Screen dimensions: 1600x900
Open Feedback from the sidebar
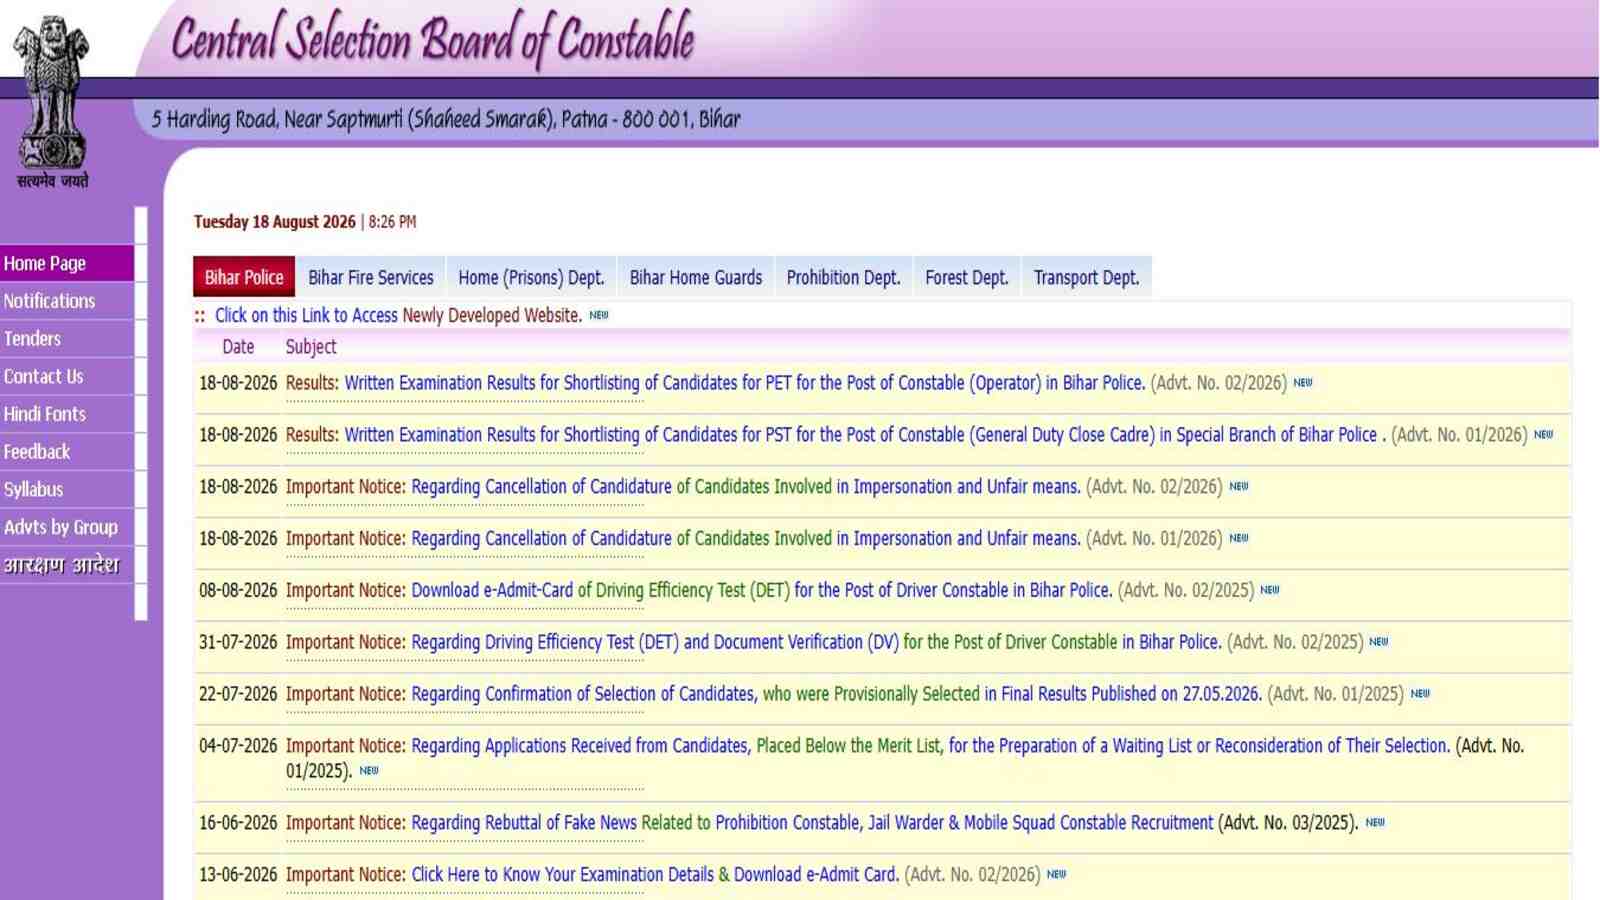click(x=67, y=452)
